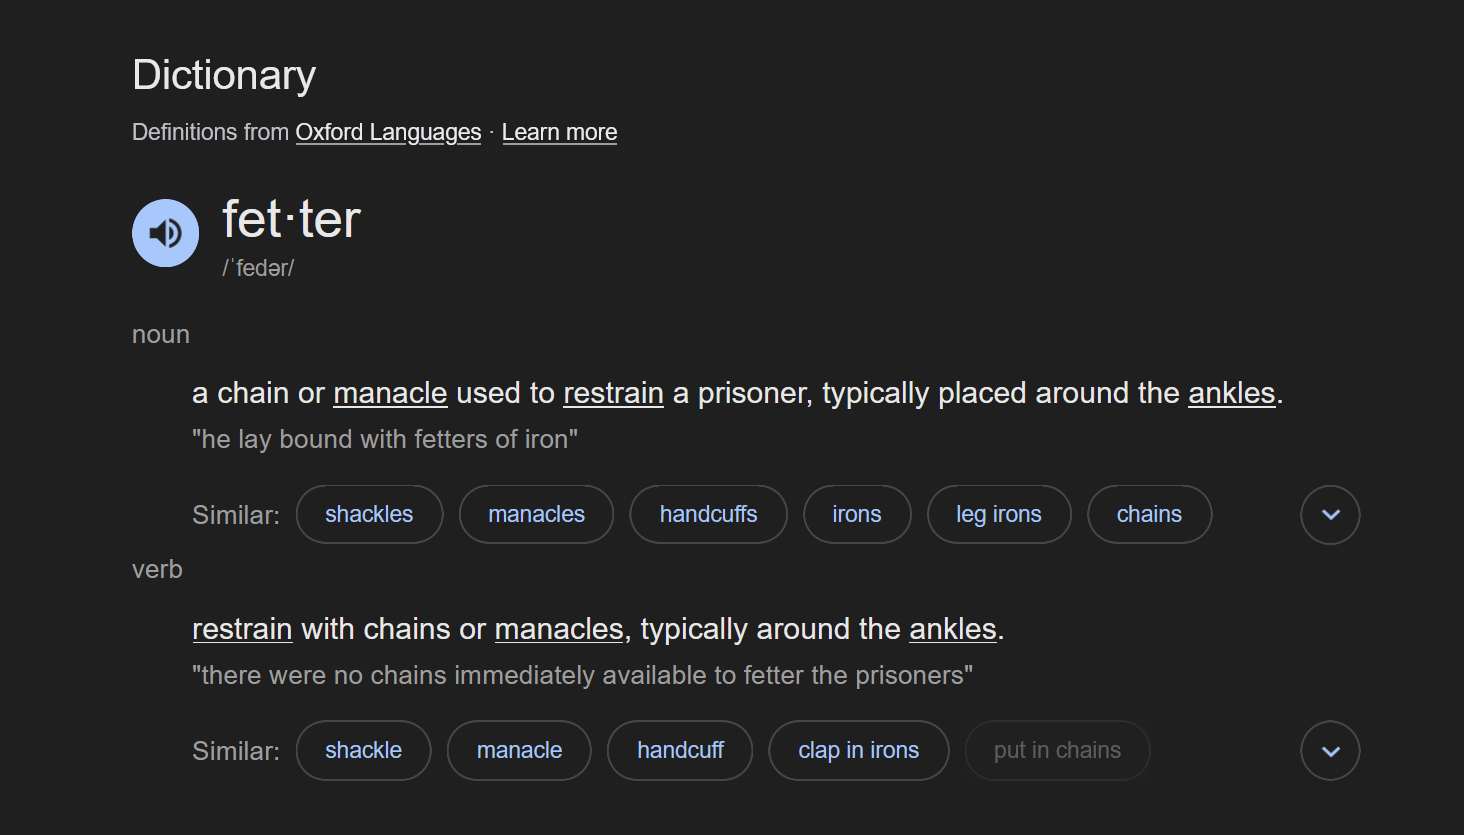
Task: Open "restrain" link in the noun definition
Action: pyautogui.click(x=613, y=393)
